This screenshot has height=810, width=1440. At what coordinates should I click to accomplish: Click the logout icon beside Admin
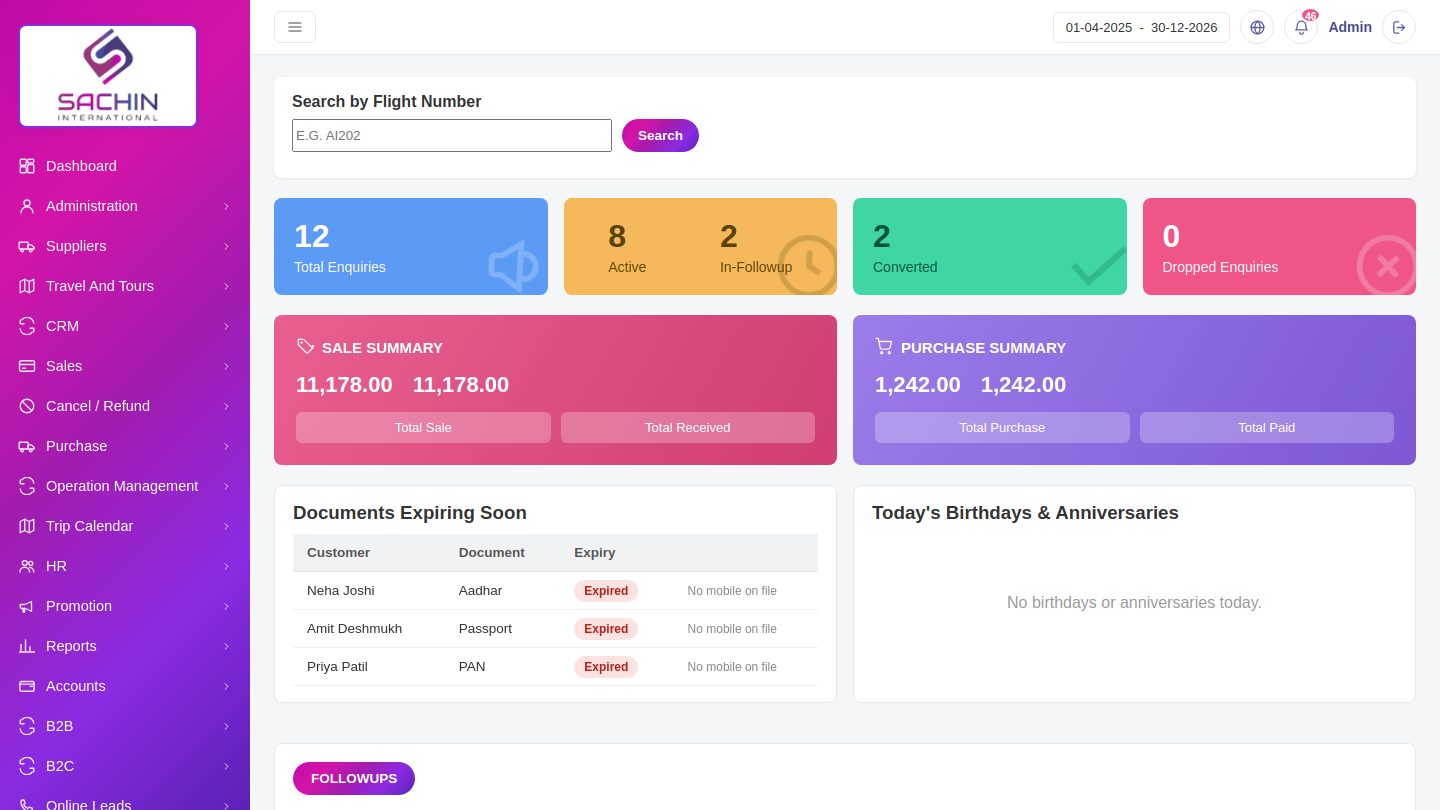point(1399,27)
